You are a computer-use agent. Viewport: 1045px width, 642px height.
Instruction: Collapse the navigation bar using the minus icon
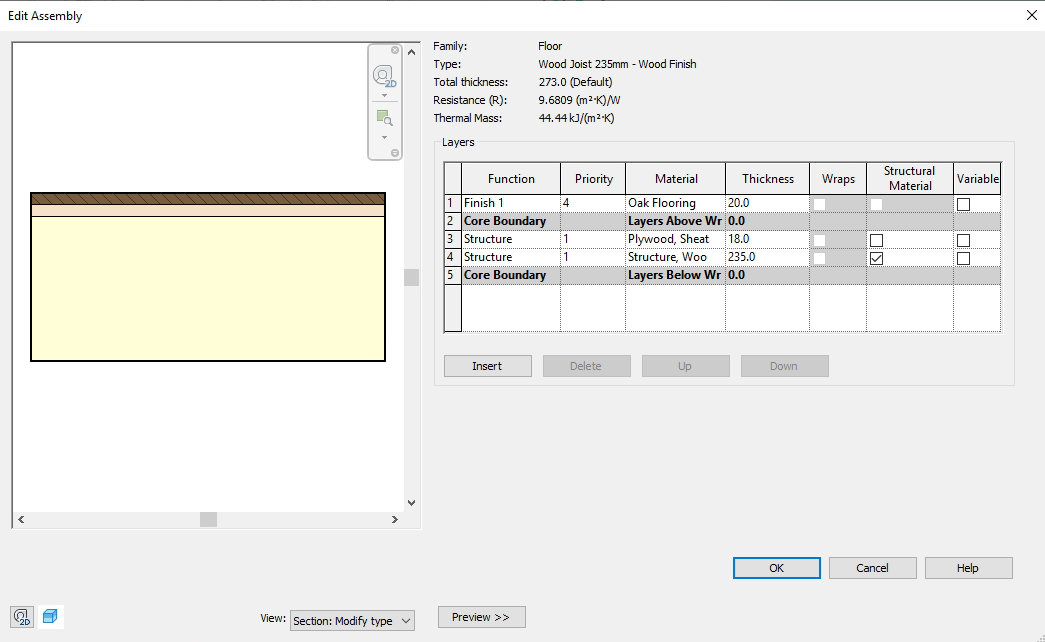(396, 150)
